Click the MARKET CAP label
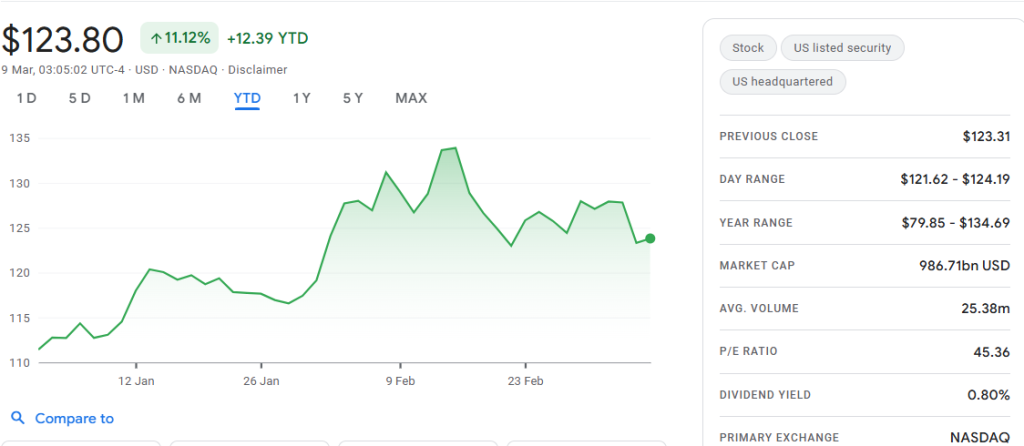 [x=756, y=266]
